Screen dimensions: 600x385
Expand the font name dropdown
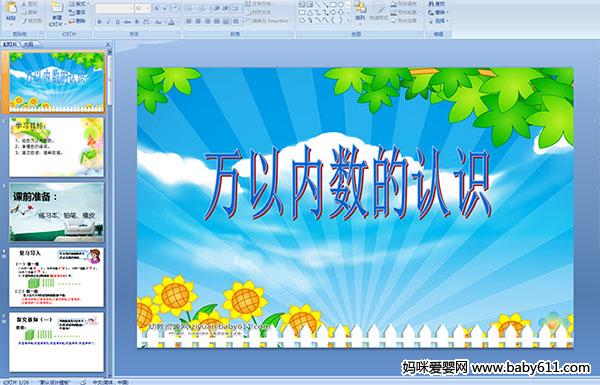tap(131, 8)
